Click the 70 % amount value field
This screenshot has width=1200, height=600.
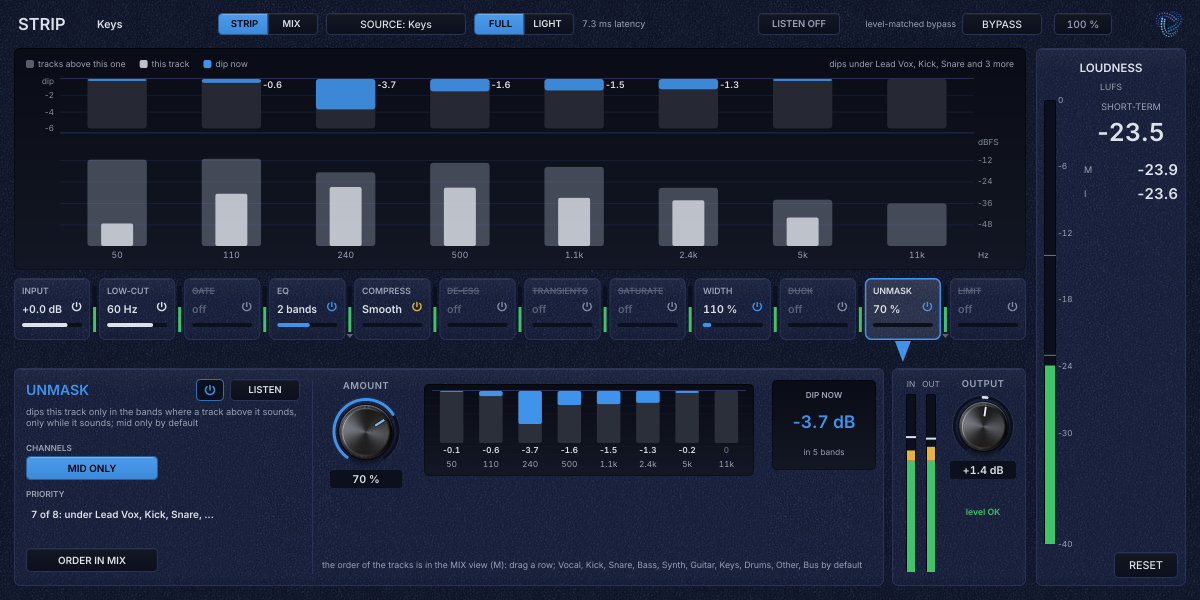[366, 479]
